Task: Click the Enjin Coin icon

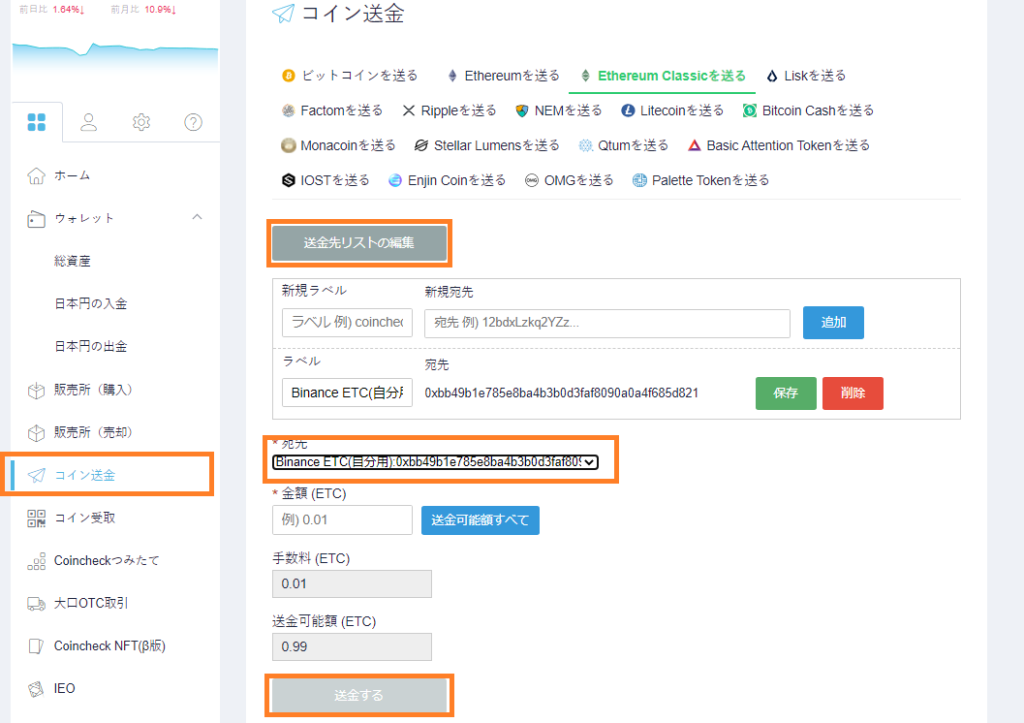Action: tap(395, 180)
